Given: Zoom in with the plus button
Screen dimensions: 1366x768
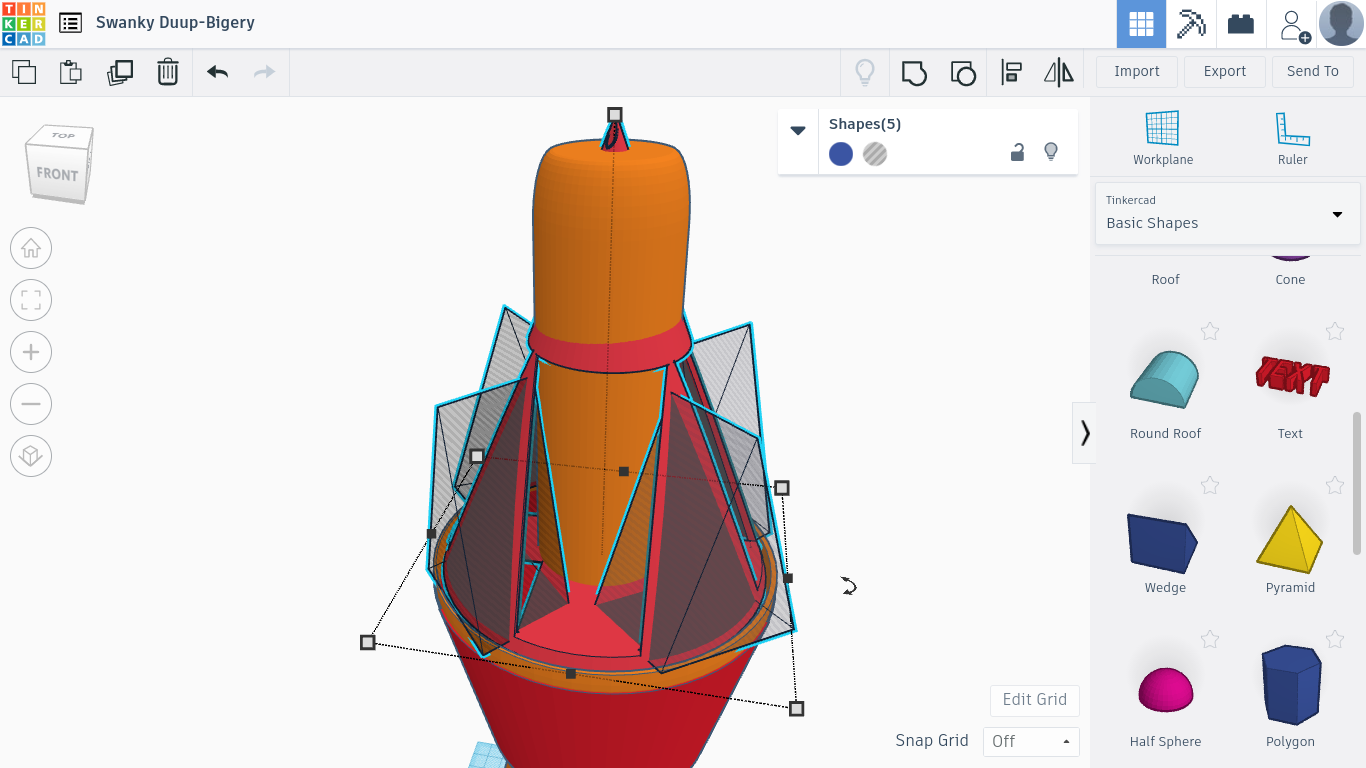Looking at the screenshot, I should 31,352.
